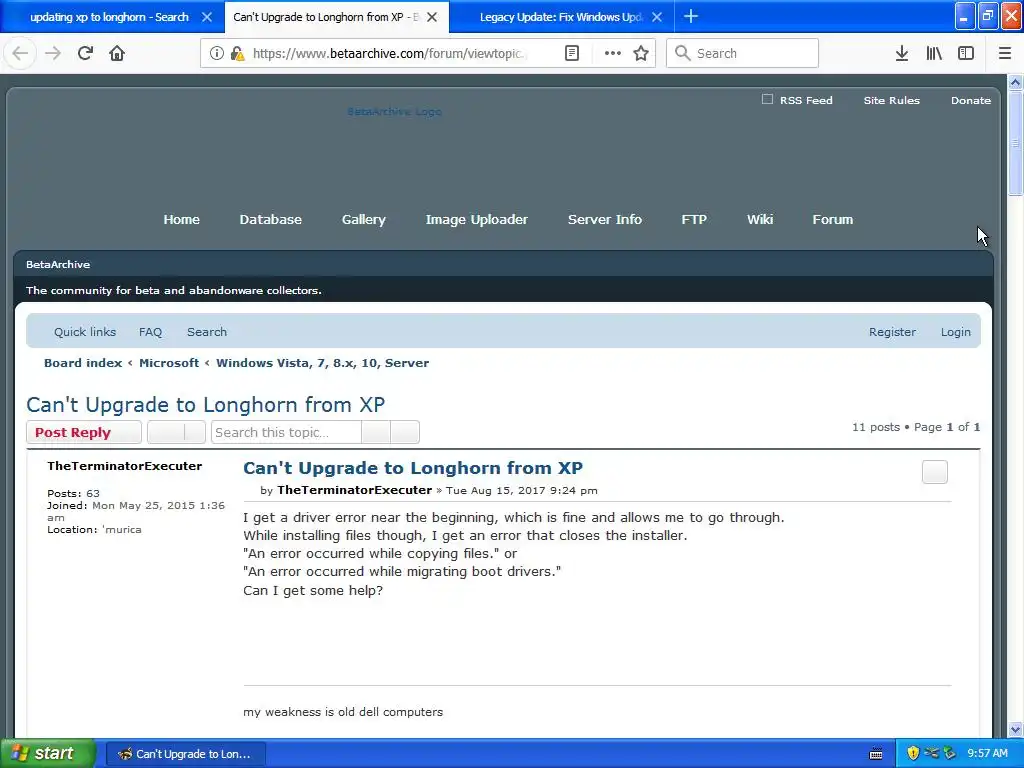Viewport: 1024px width, 768px height.
Task: Open page actions three-dot menu
Action: [613, 53]
